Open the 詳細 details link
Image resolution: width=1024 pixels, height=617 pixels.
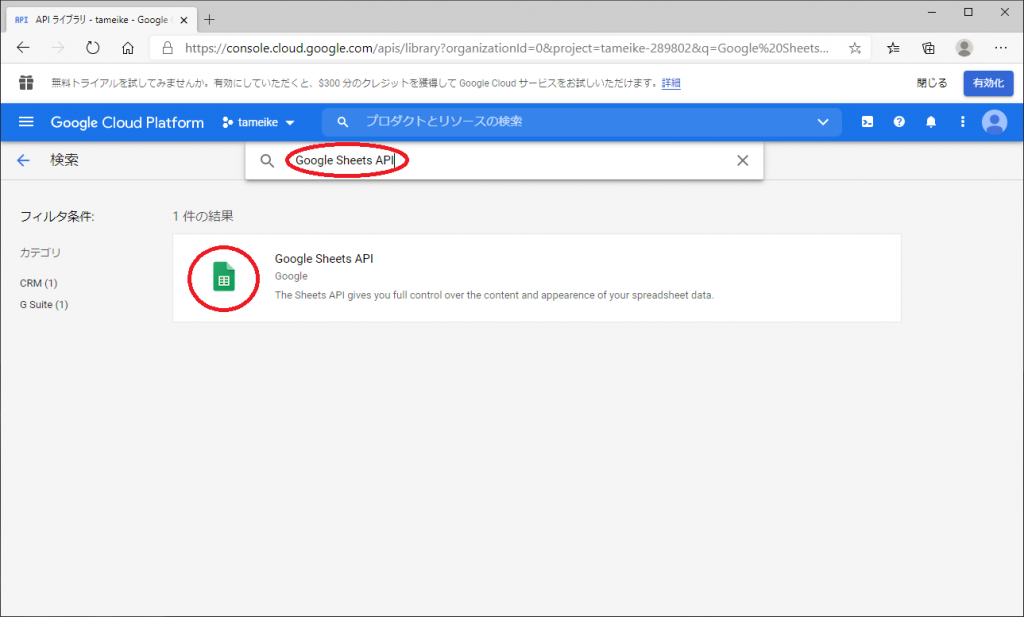671,83
